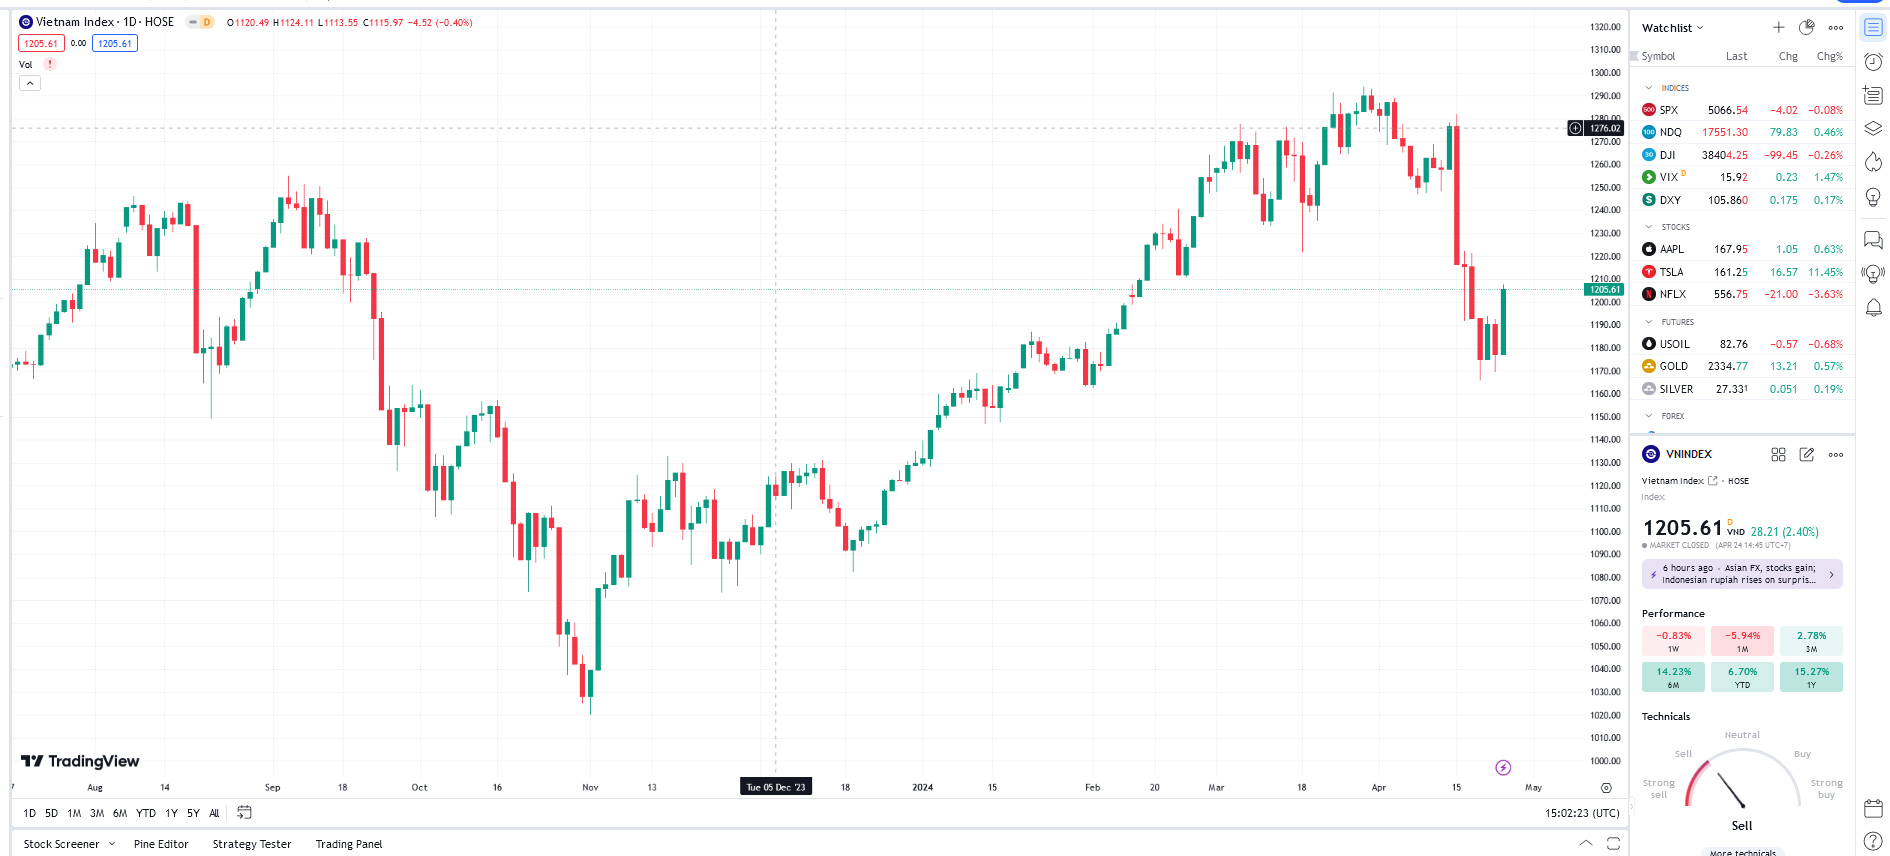Expand the Stock Screener dropdown arrow
Image resolution: width=1890 pixels, height=856 pixels.
(x=112, y=844)
